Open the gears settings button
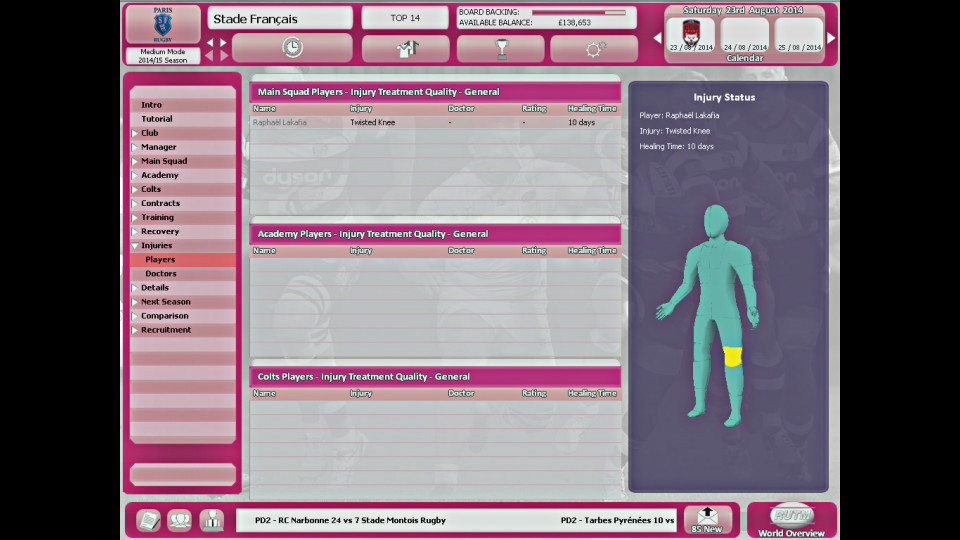960x540 pixels. point(594,48)
